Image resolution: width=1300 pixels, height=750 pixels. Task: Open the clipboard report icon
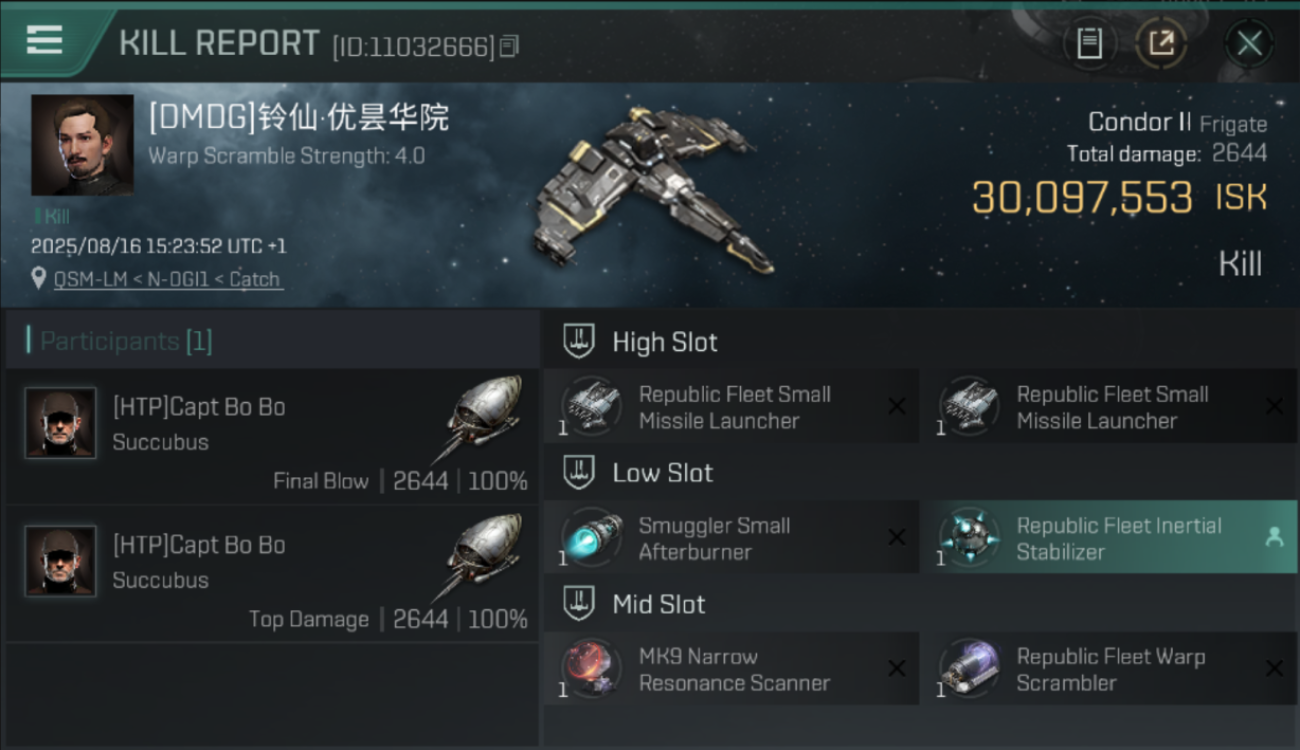point(1089,43)
